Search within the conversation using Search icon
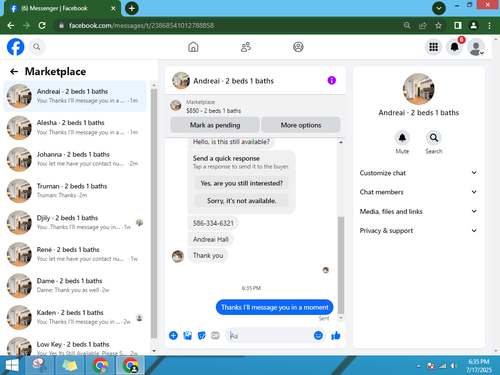Image resolution: width=500 pixels, height=375 pixels. point(434,138)
